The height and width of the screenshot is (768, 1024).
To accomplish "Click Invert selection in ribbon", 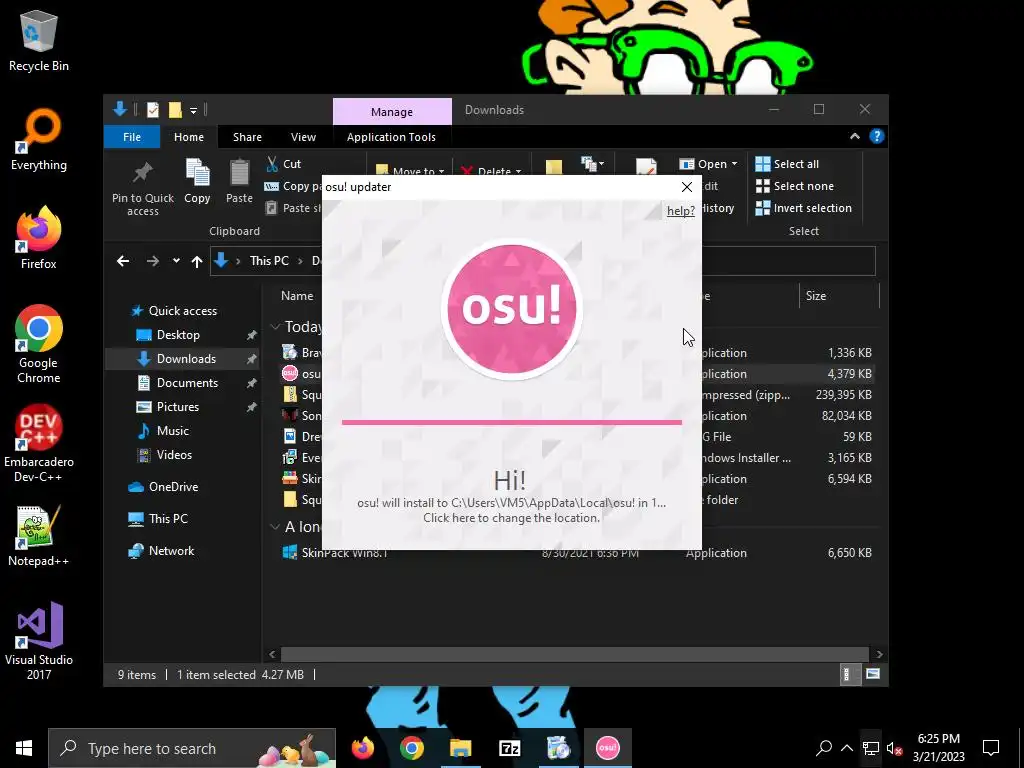I will [803, 208].
